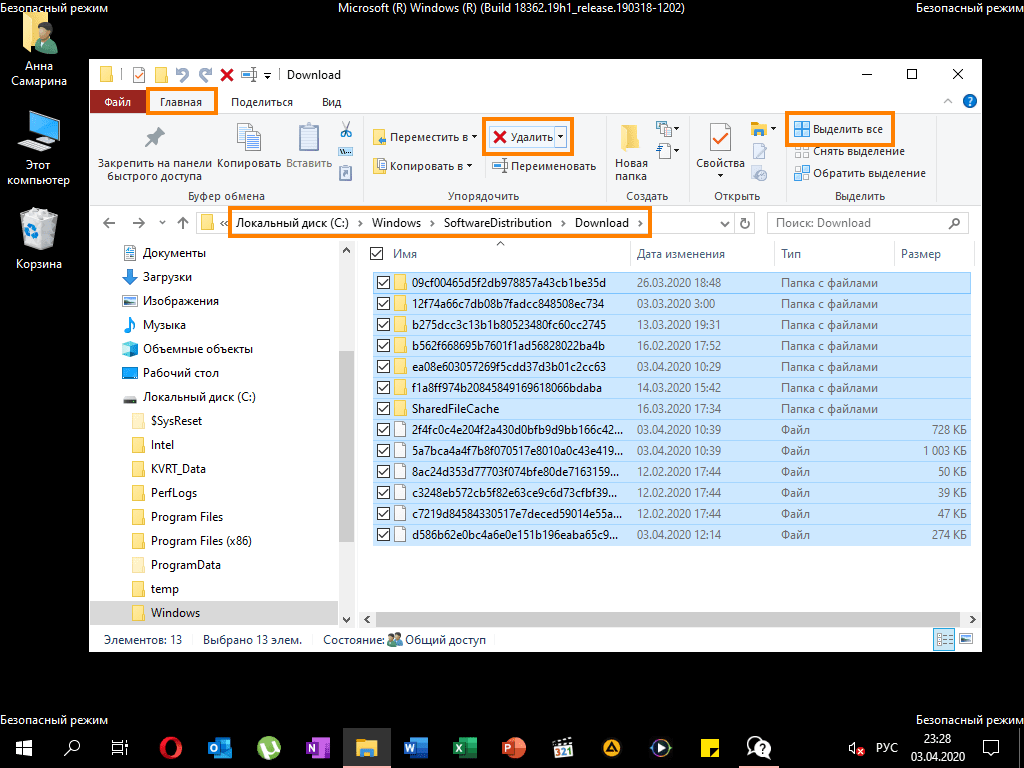The height and width of the screenshot is (768, 1024).
Task: Switch to the Вид tab
Action: [332, 102]
